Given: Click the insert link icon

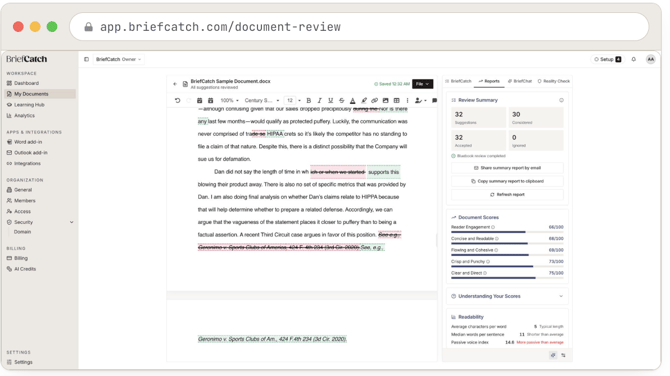Looking at the screenshot, I should click(374, 100).
